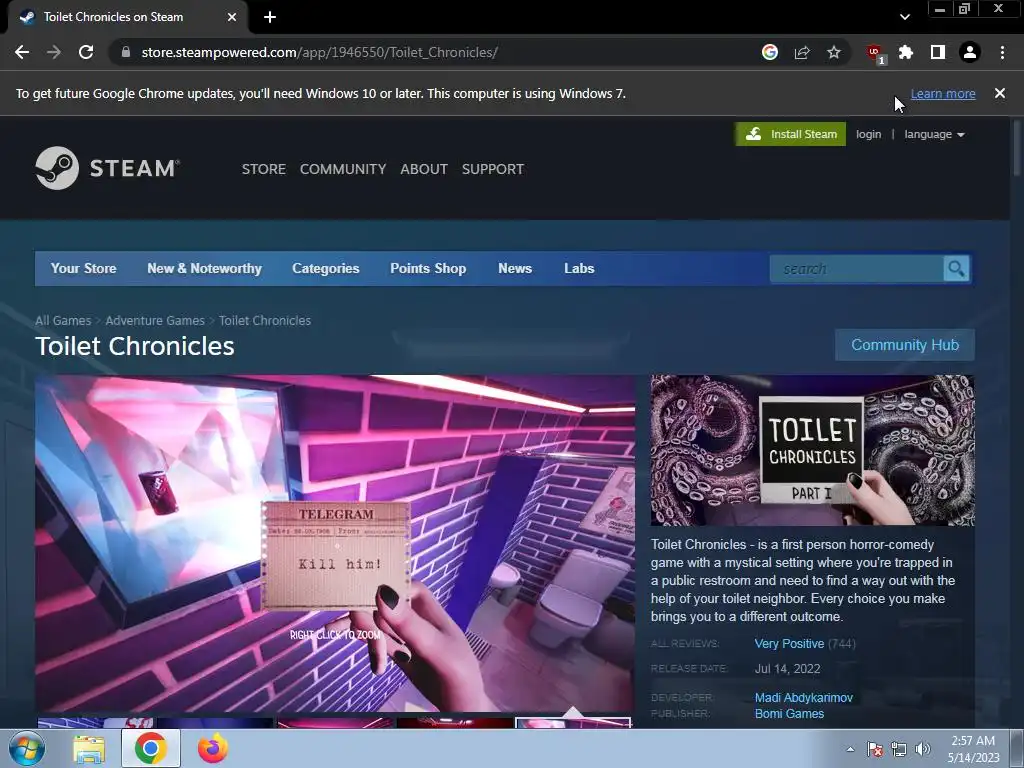The width and height of the screenshot is (1024, 768).
Task: Open developer Madi Abdykarimov link
Action: (x=804, y=698)
